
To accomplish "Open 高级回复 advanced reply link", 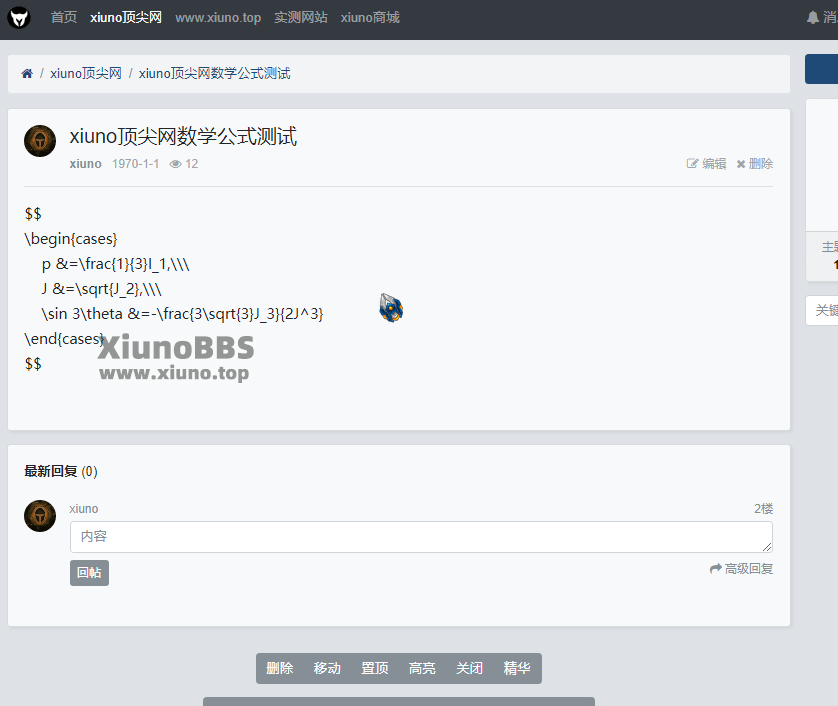I will [741, 569].
